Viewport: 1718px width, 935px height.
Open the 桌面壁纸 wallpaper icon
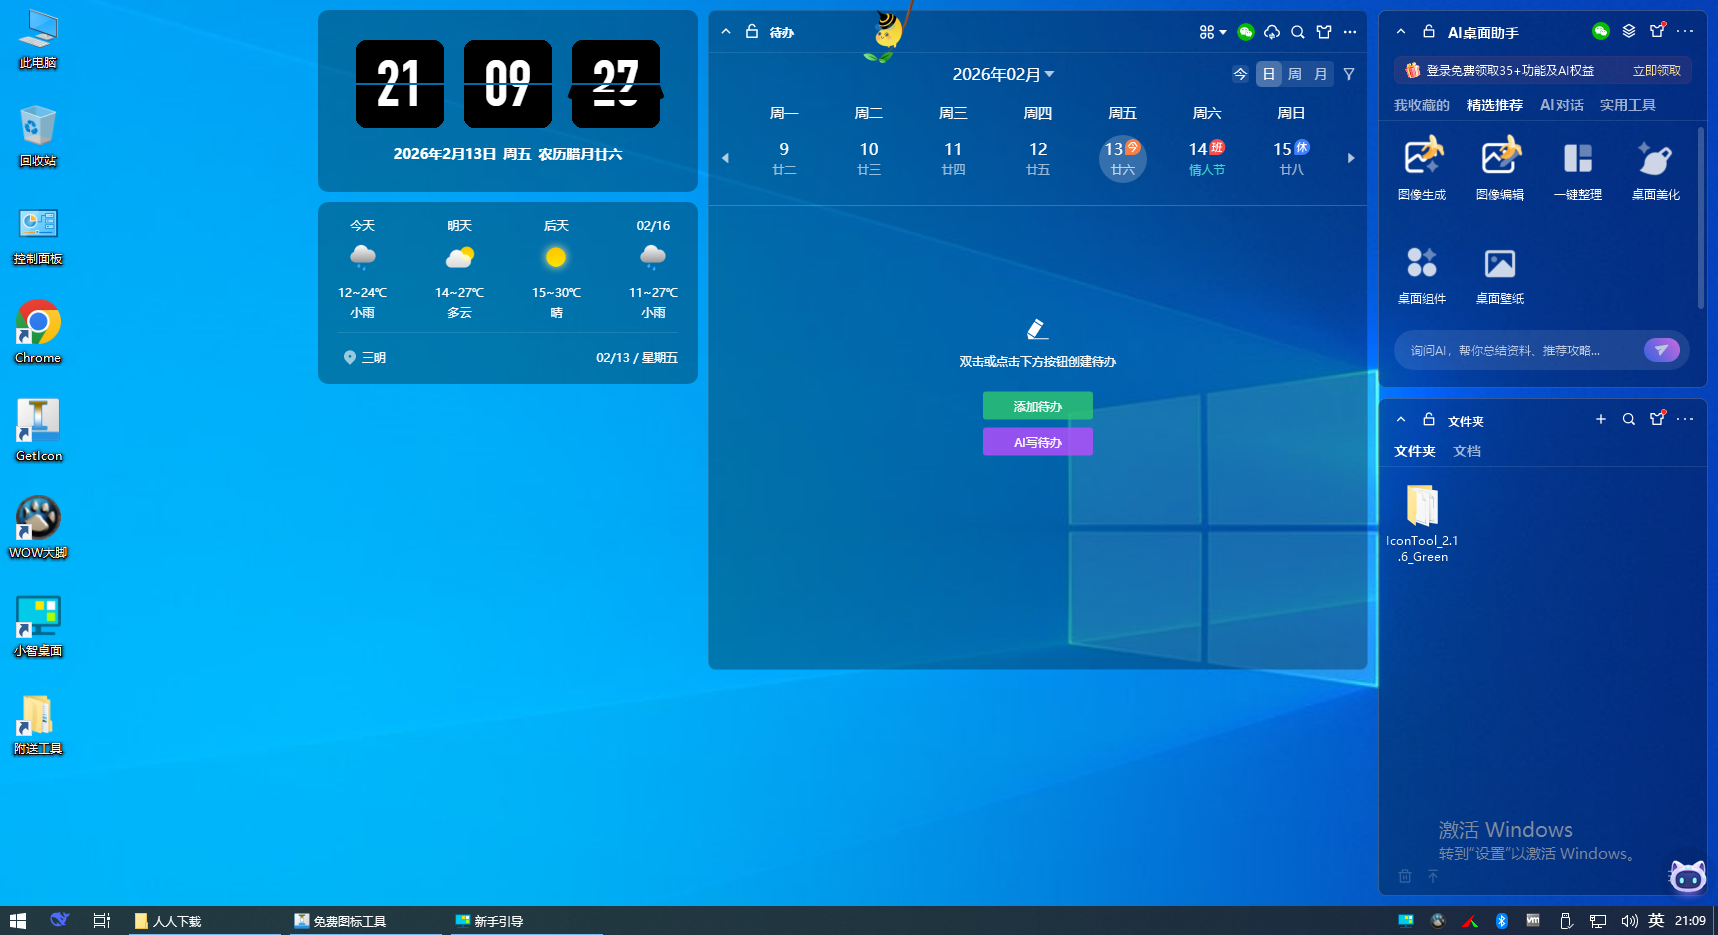click(x=1500, y=265)
